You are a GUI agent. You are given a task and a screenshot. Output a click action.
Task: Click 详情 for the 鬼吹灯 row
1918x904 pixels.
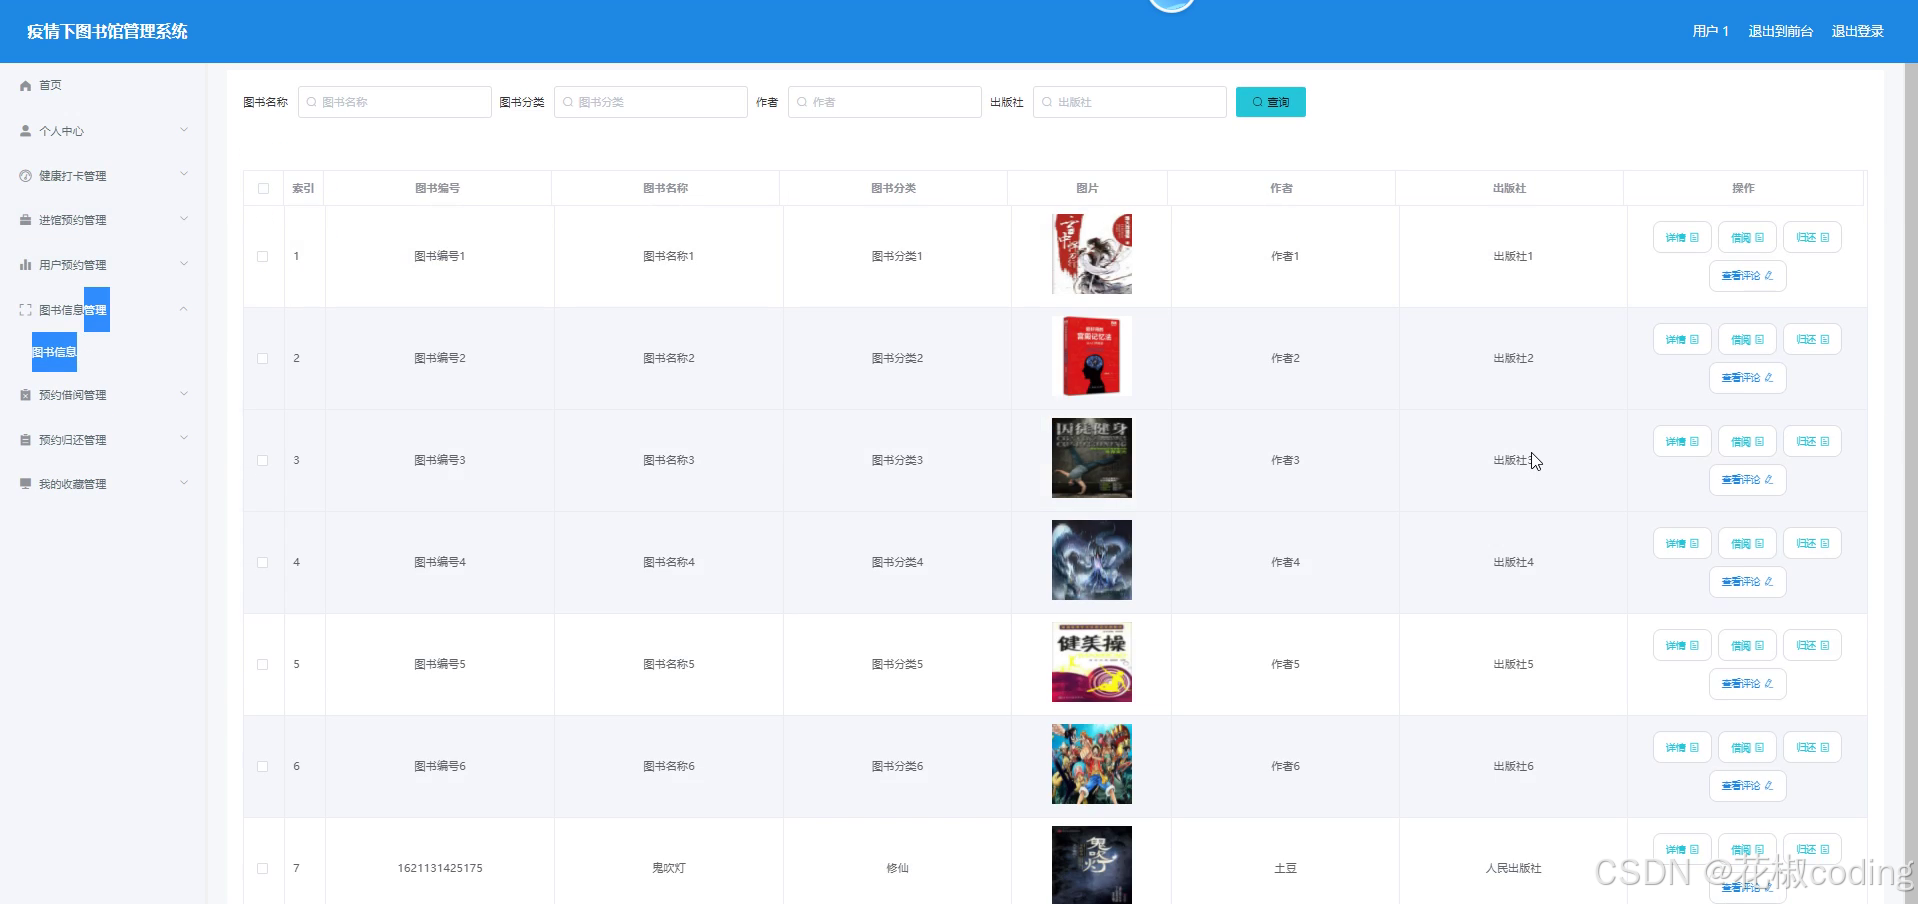tap(1682, 849)
